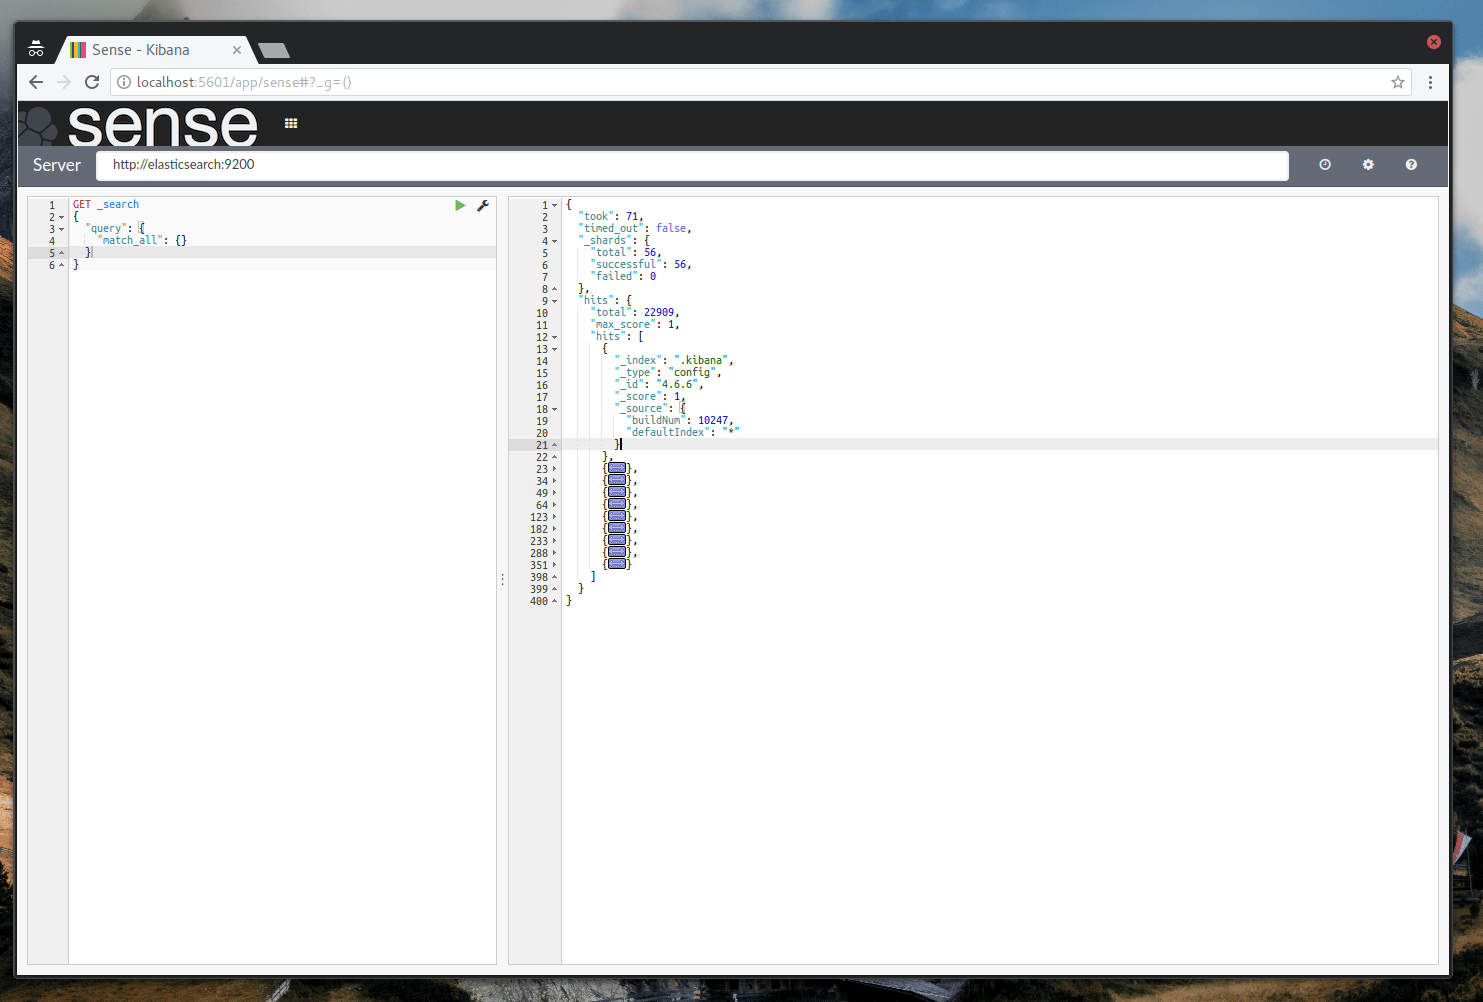Screen dimensions: 1483x1002
Task: Expand folded block widget on line 123
Action: (617, 516)
